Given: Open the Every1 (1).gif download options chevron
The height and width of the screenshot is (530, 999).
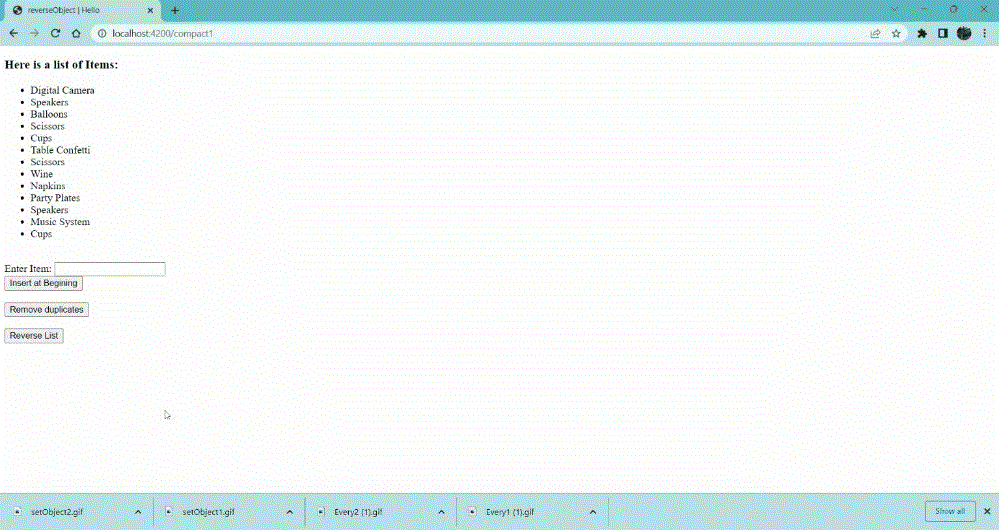Looking at the screenshot, I should pyautogui.click(x=593, y=512).
